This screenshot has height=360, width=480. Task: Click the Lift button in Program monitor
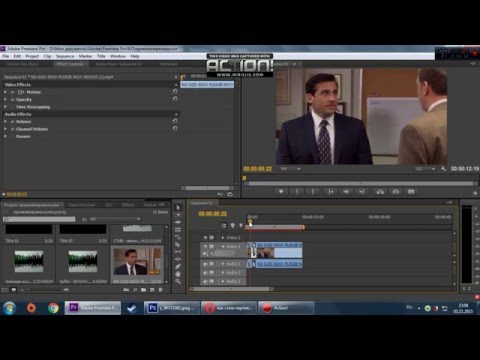point(380,192)
